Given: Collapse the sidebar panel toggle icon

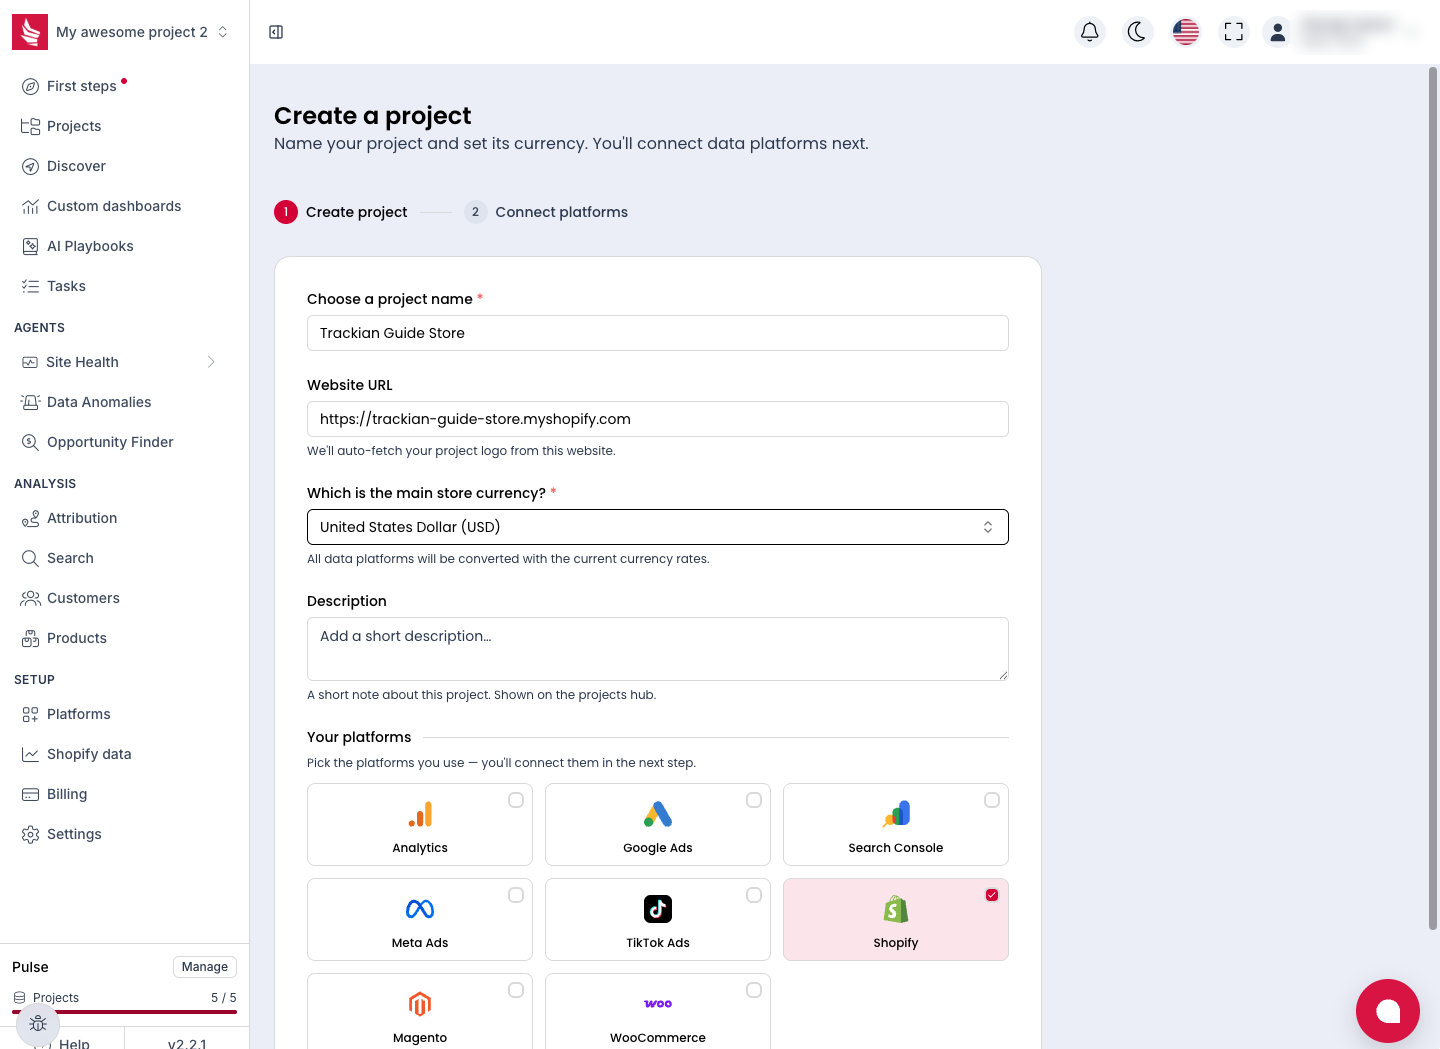Looking at the screenshot, I should 276,32.
